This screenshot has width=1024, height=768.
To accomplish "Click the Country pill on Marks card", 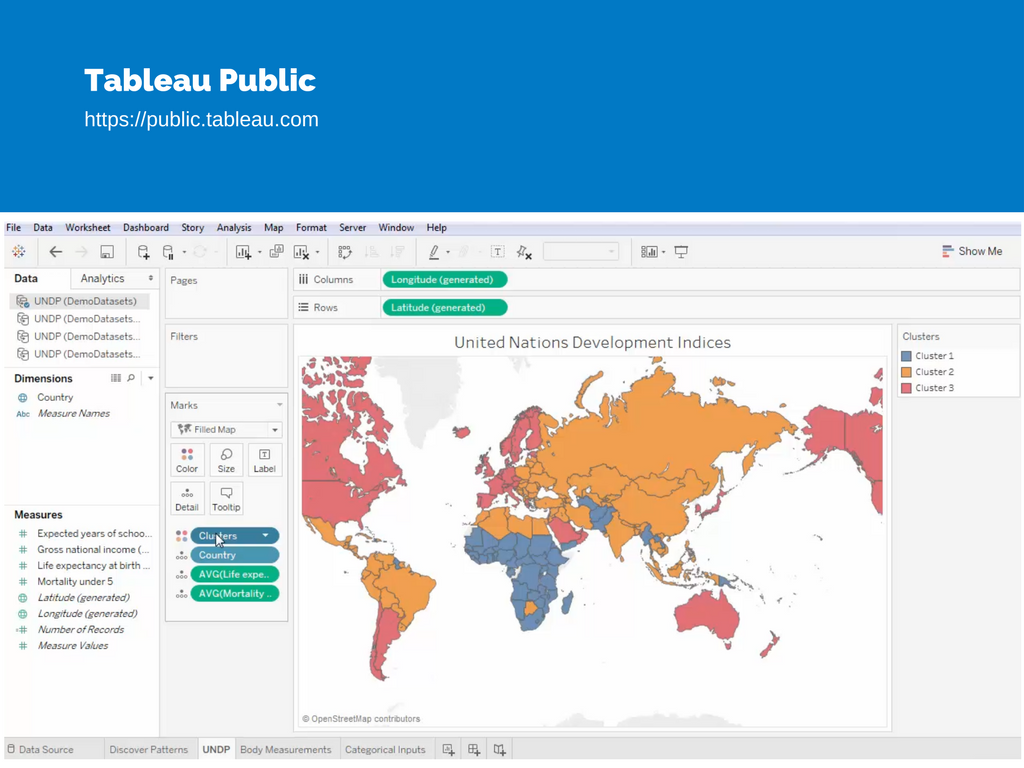I will pos(234,555).
